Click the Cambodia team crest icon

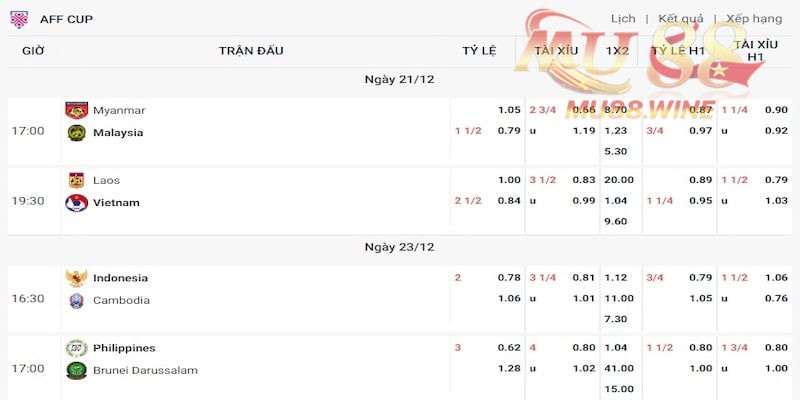(76, 300)
